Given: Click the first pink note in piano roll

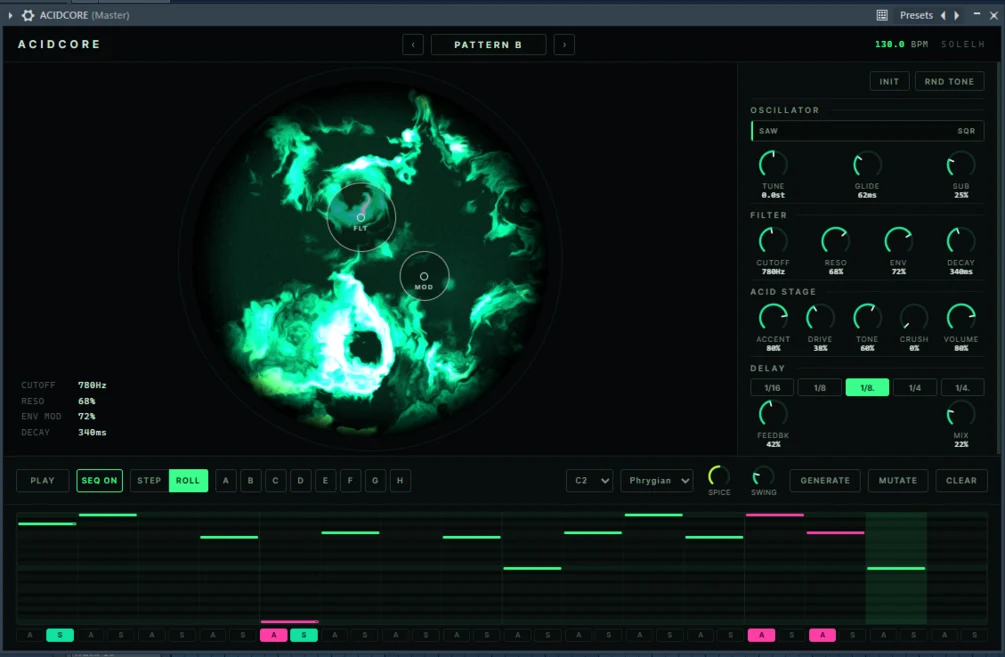Looking at the screenshot, I should coord(289,621).
